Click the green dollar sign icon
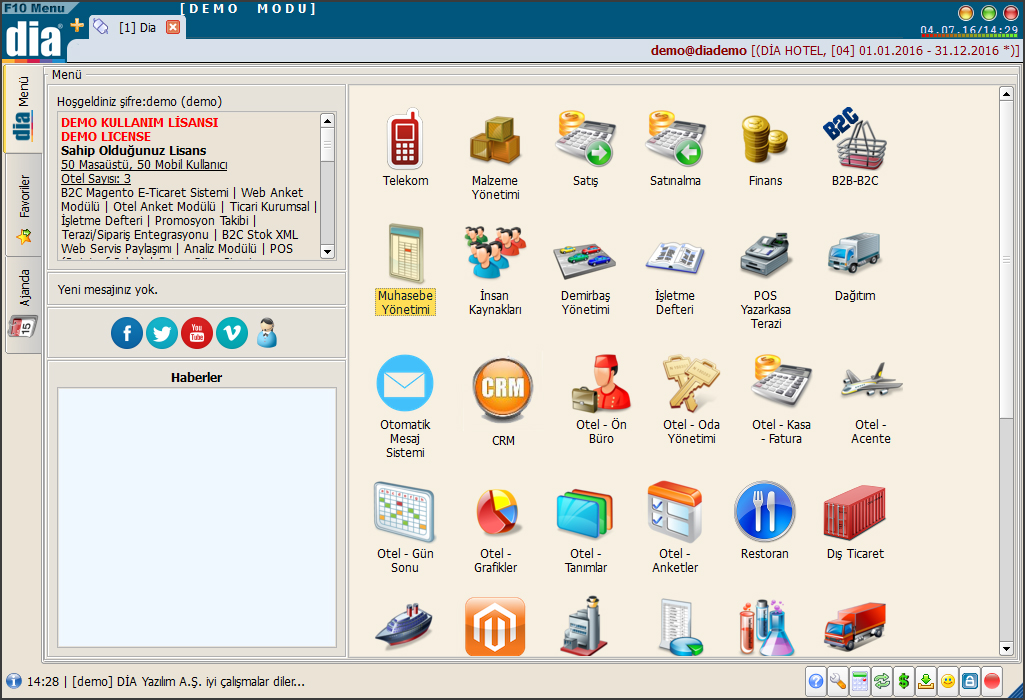Screen dimensions: 1025x700 click(x=904, y=682)
